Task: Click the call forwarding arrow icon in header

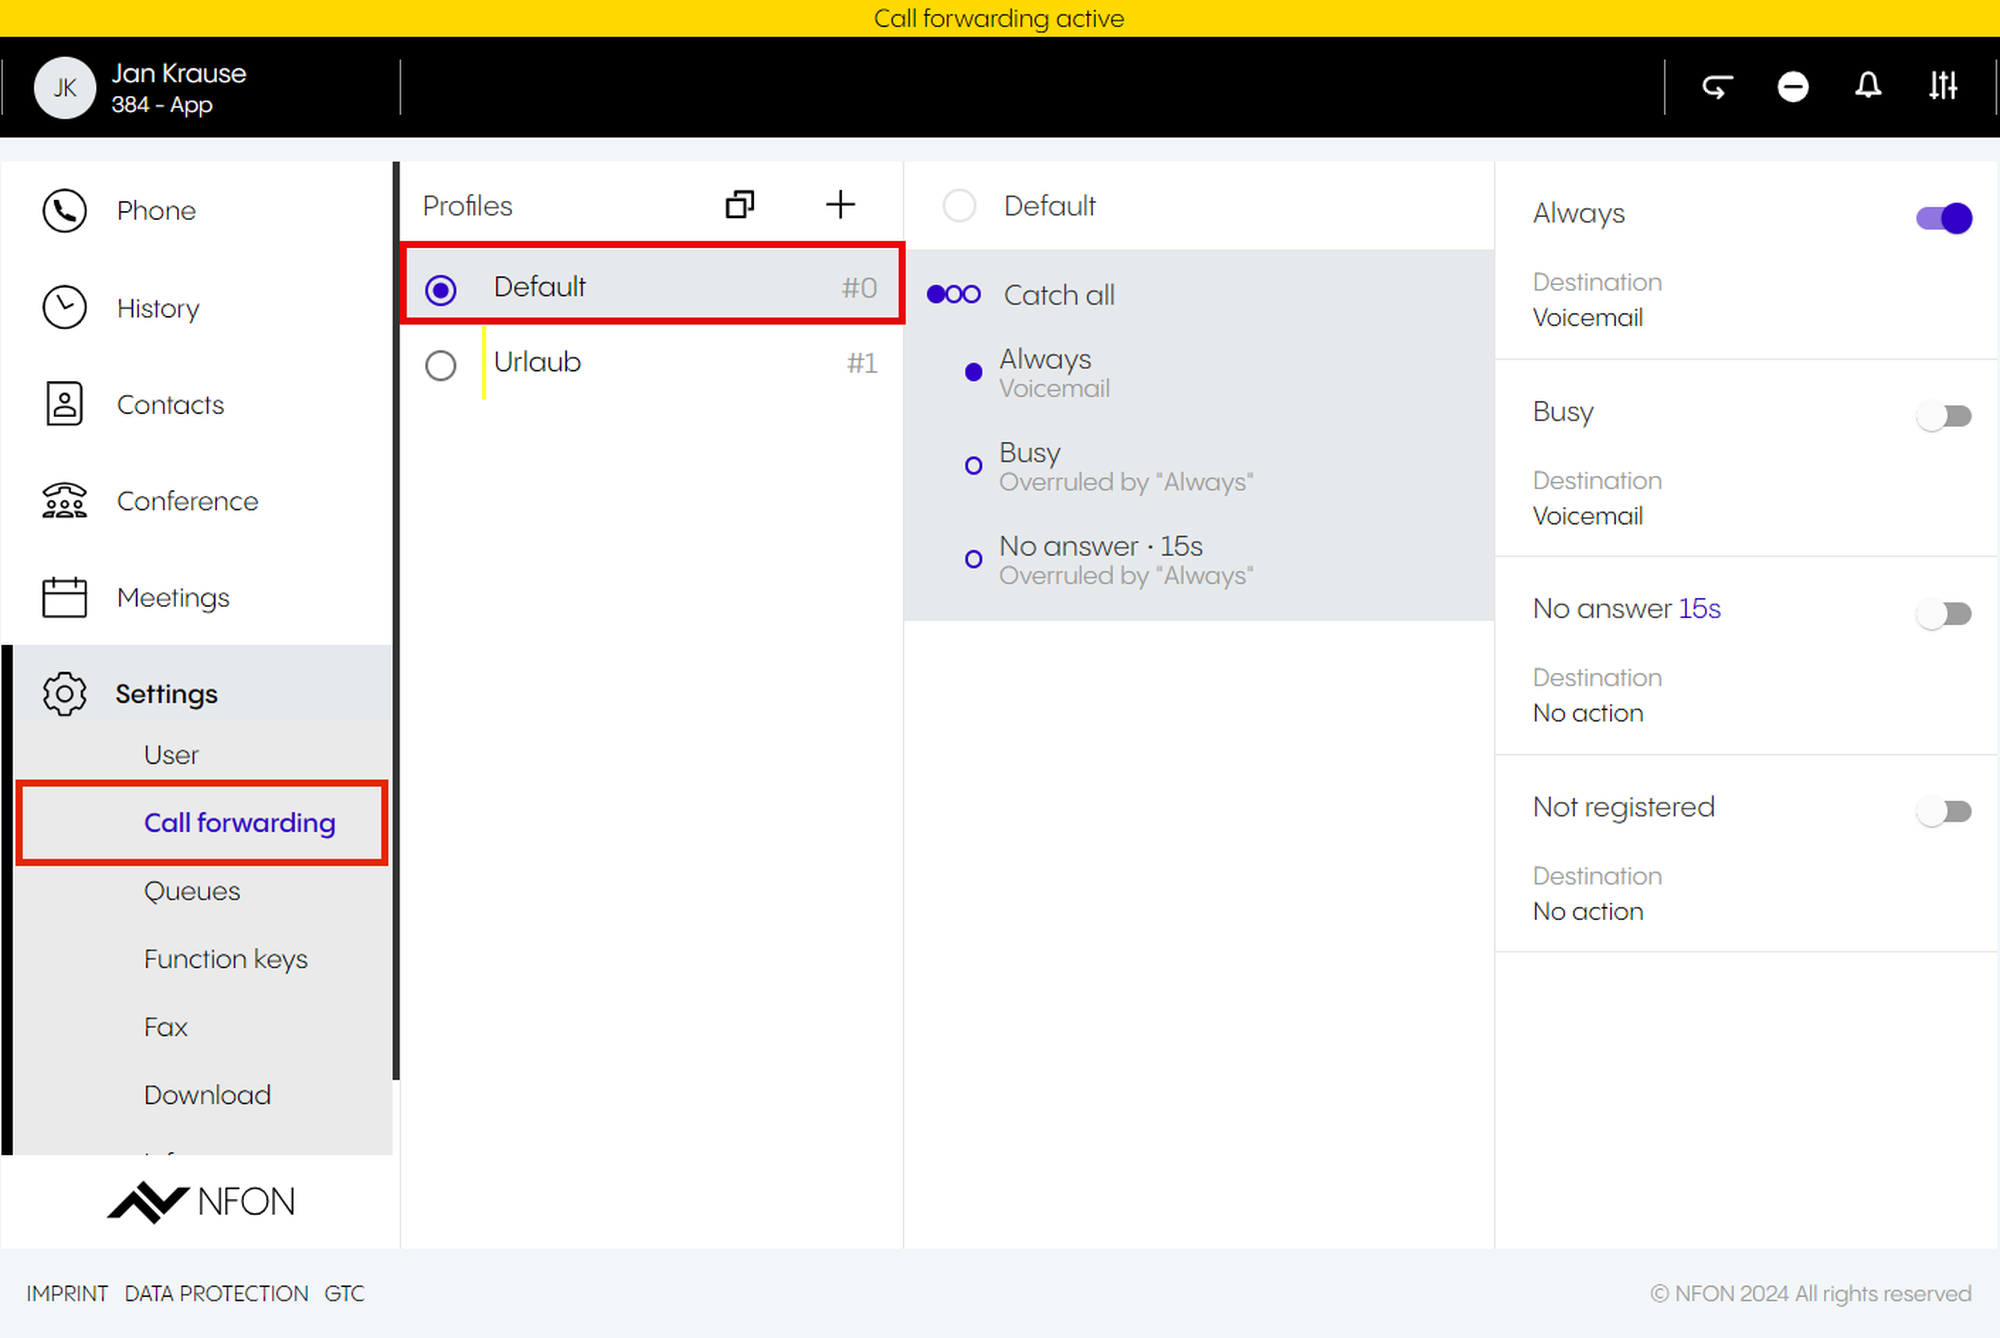Action: (1717, 87)
